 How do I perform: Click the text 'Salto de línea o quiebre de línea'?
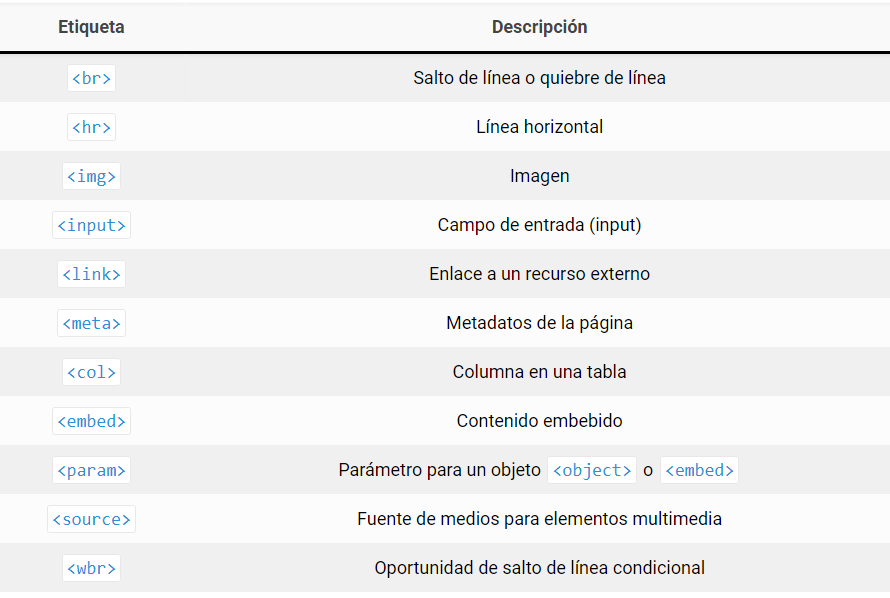[539, 78]
